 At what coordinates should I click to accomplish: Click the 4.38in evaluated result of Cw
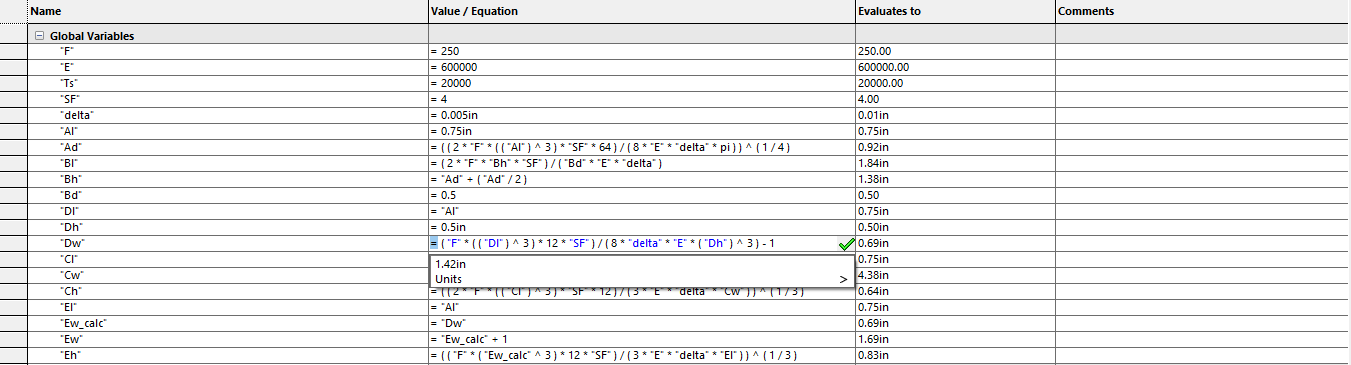coord(955,275)
